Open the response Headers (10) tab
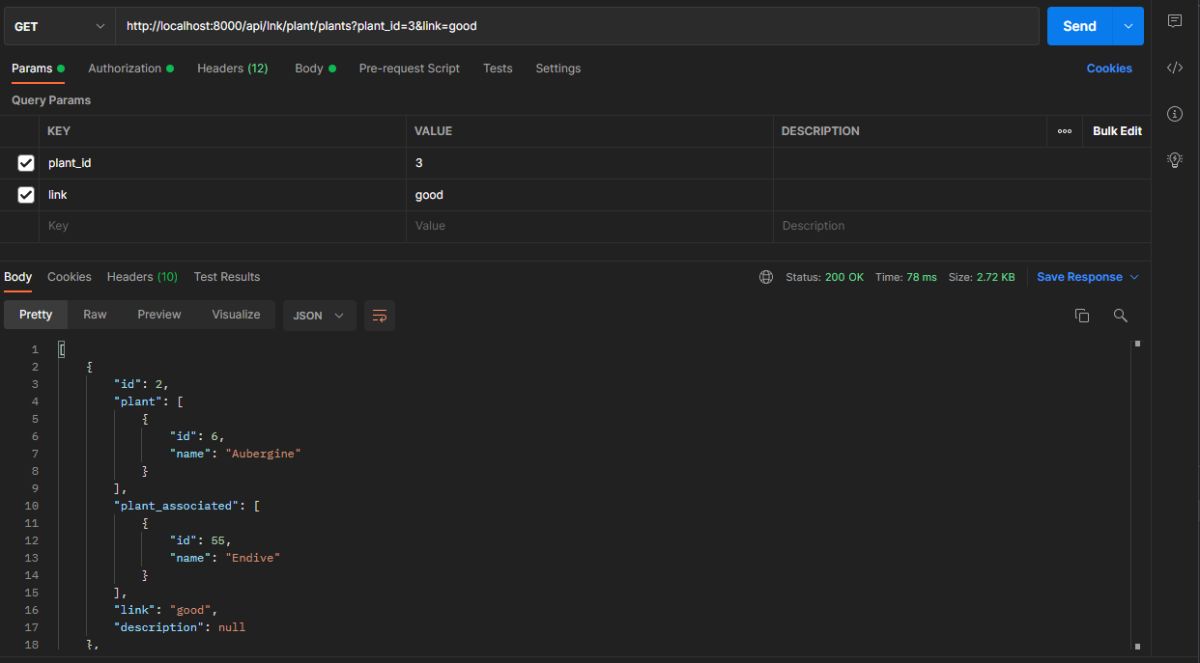Screen dimensions: 1200x663 point(142,277)
